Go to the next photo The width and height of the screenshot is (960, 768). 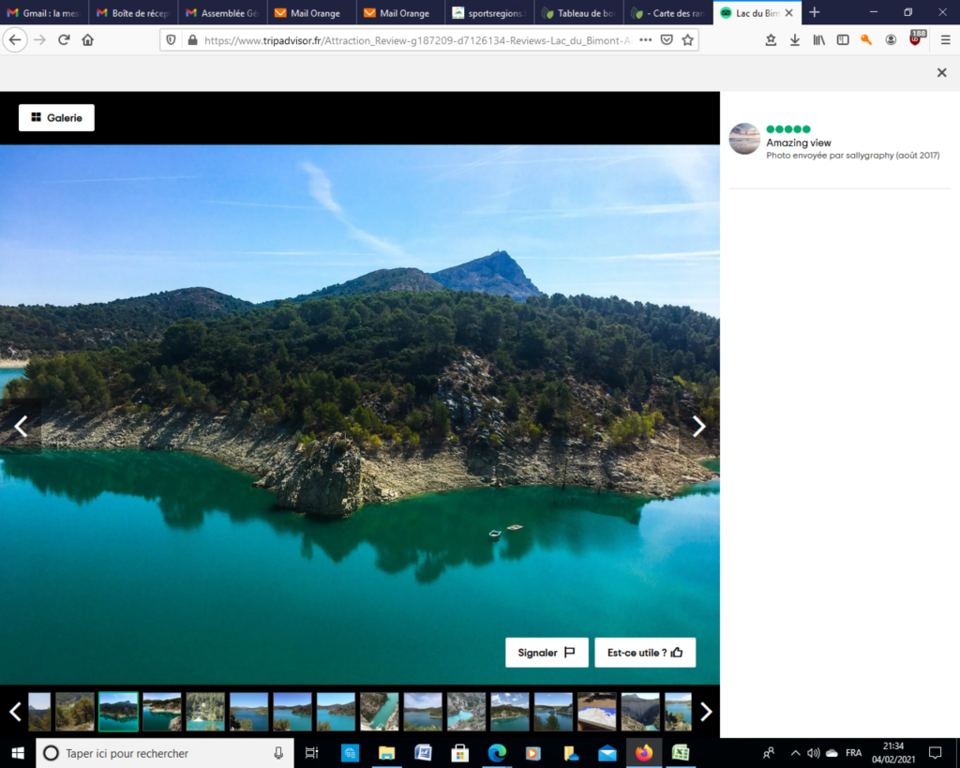coord(699,427)
